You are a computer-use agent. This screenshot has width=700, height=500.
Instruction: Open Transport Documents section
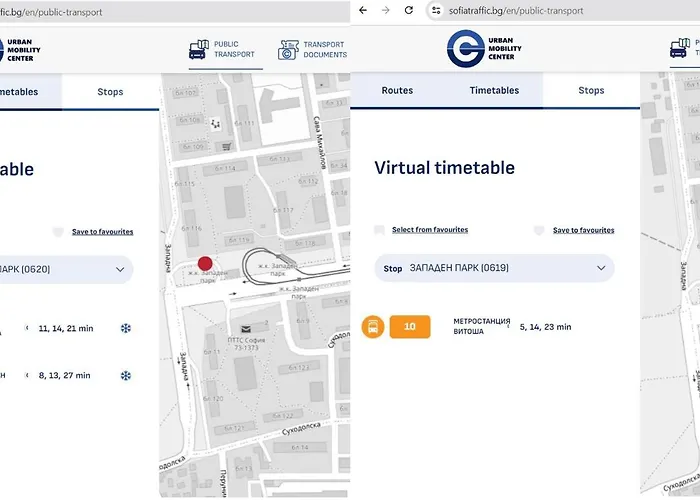point(313,49)
